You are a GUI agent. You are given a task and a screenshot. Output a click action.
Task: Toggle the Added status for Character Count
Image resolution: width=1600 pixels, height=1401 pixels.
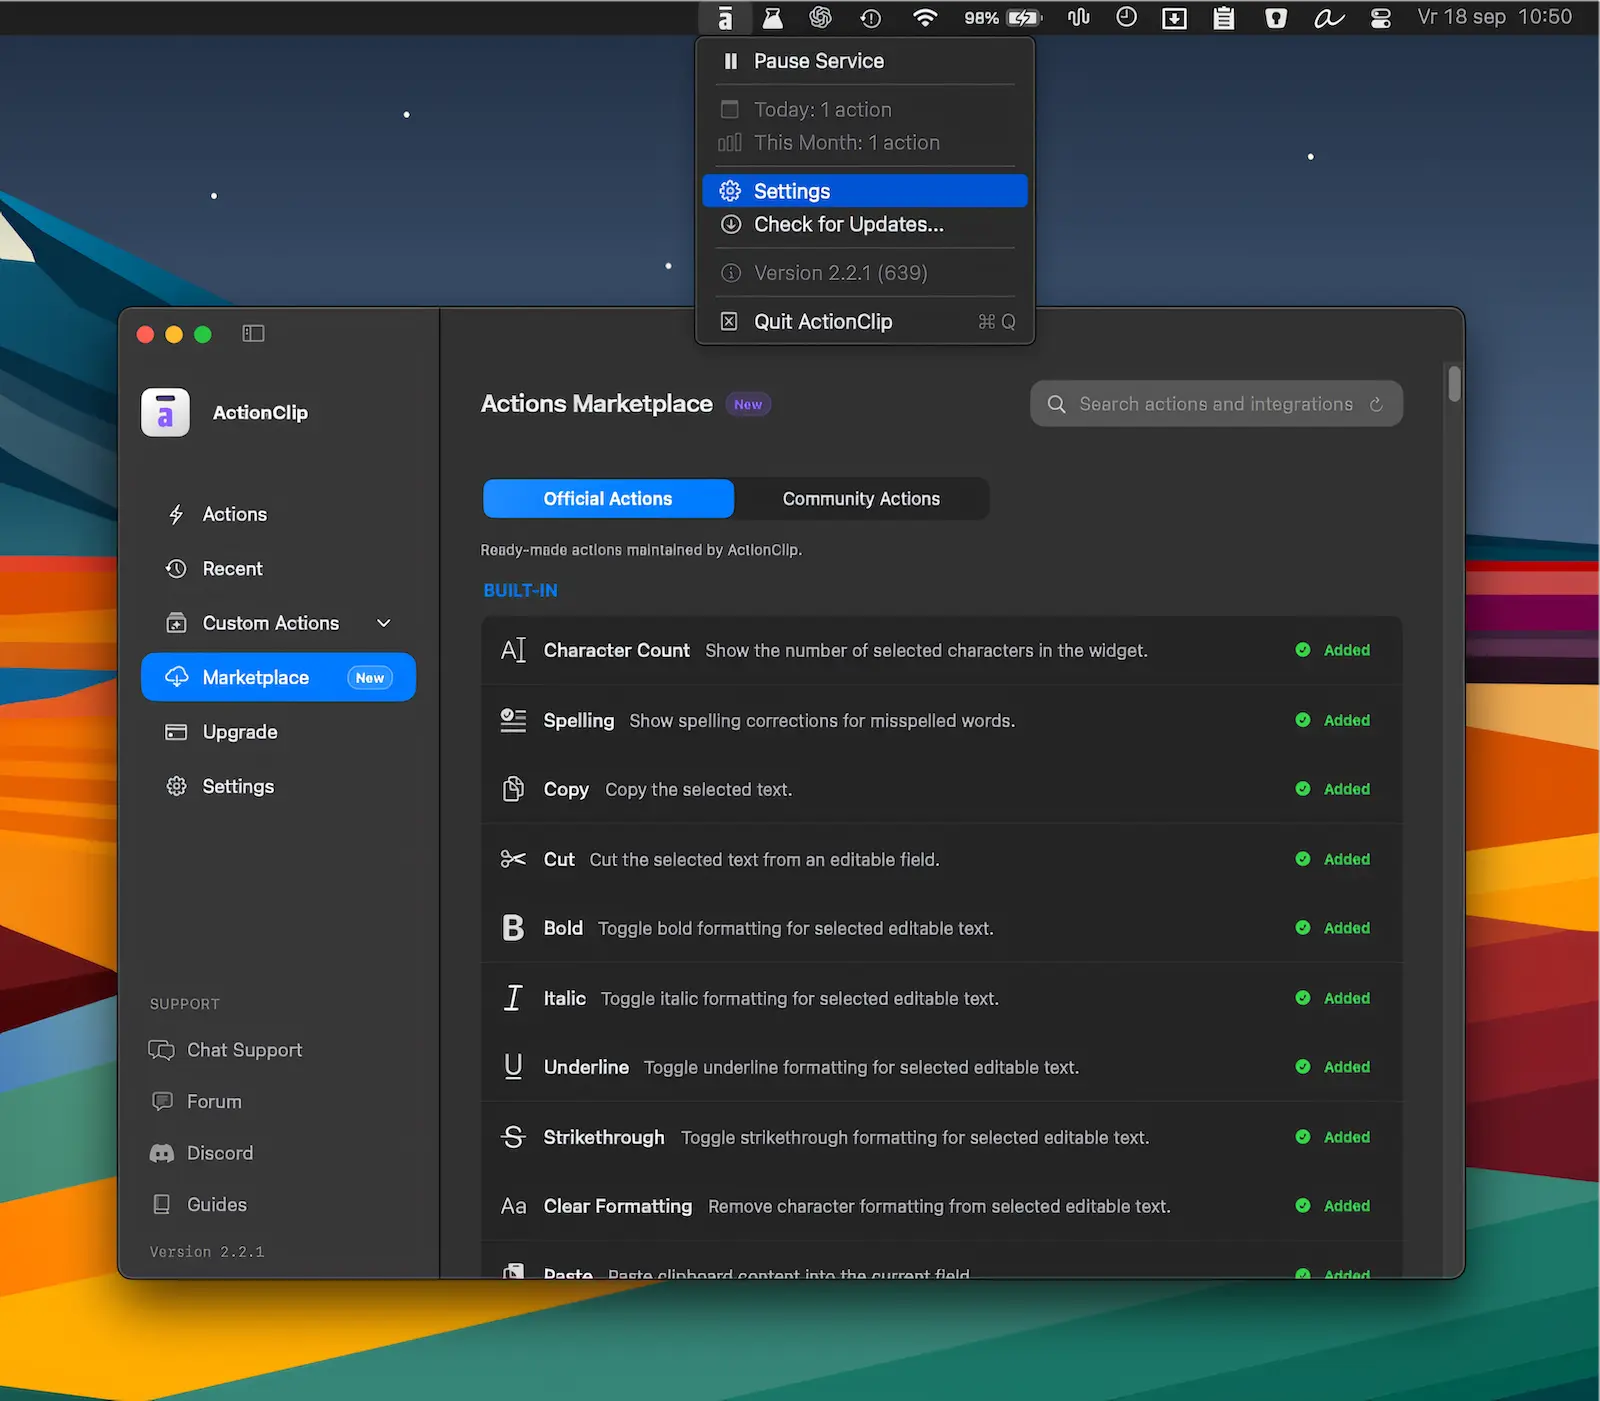tap(1333, 650)
